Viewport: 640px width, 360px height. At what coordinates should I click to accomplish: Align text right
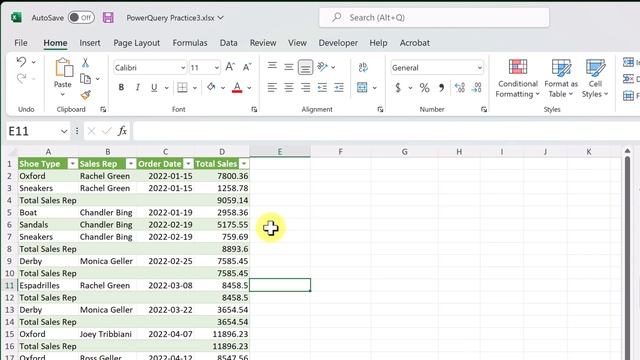click(305, 87)
